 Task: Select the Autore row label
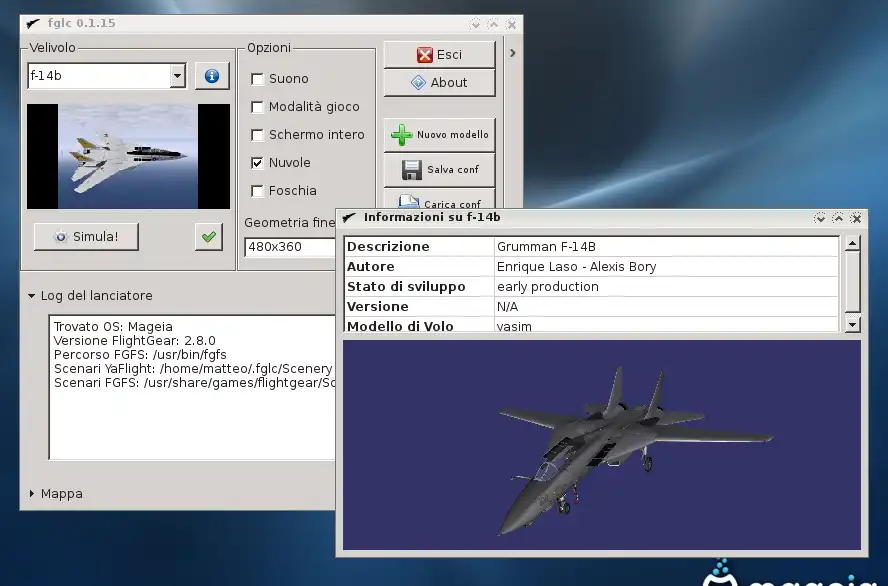pos(370,267)
